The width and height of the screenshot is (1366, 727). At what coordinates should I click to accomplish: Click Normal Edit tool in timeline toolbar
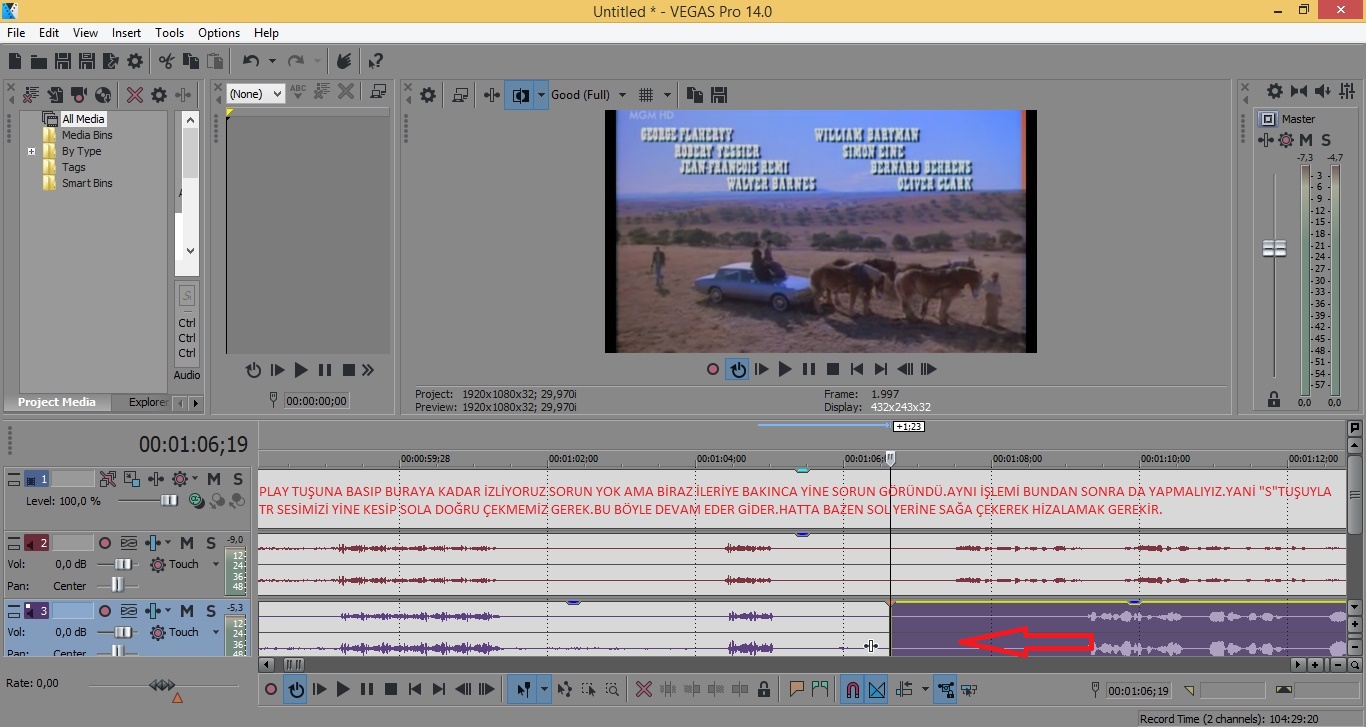pos(522,689)
